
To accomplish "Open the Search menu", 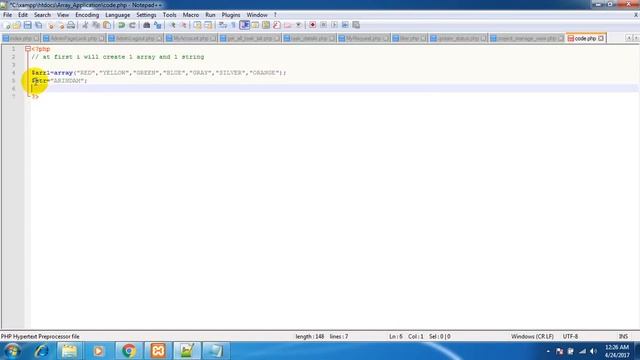I will (42, 15).
